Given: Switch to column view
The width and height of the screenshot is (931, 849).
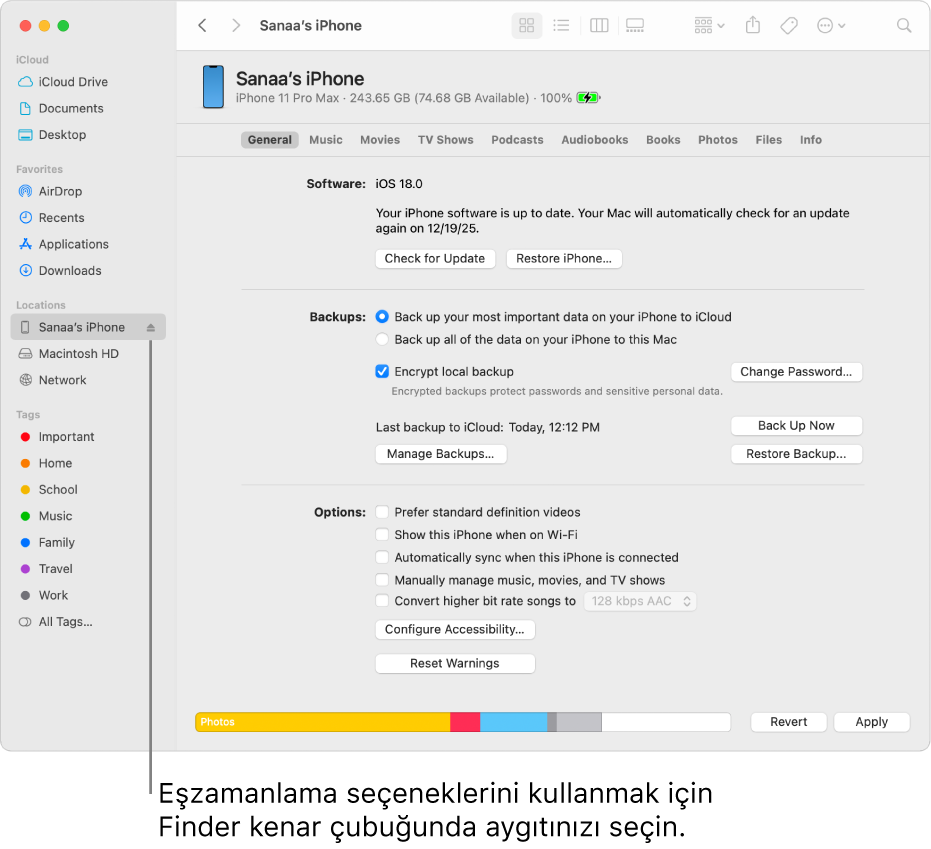Looking at the screenshot, I should pyautogui.click(x=599, y=26).
